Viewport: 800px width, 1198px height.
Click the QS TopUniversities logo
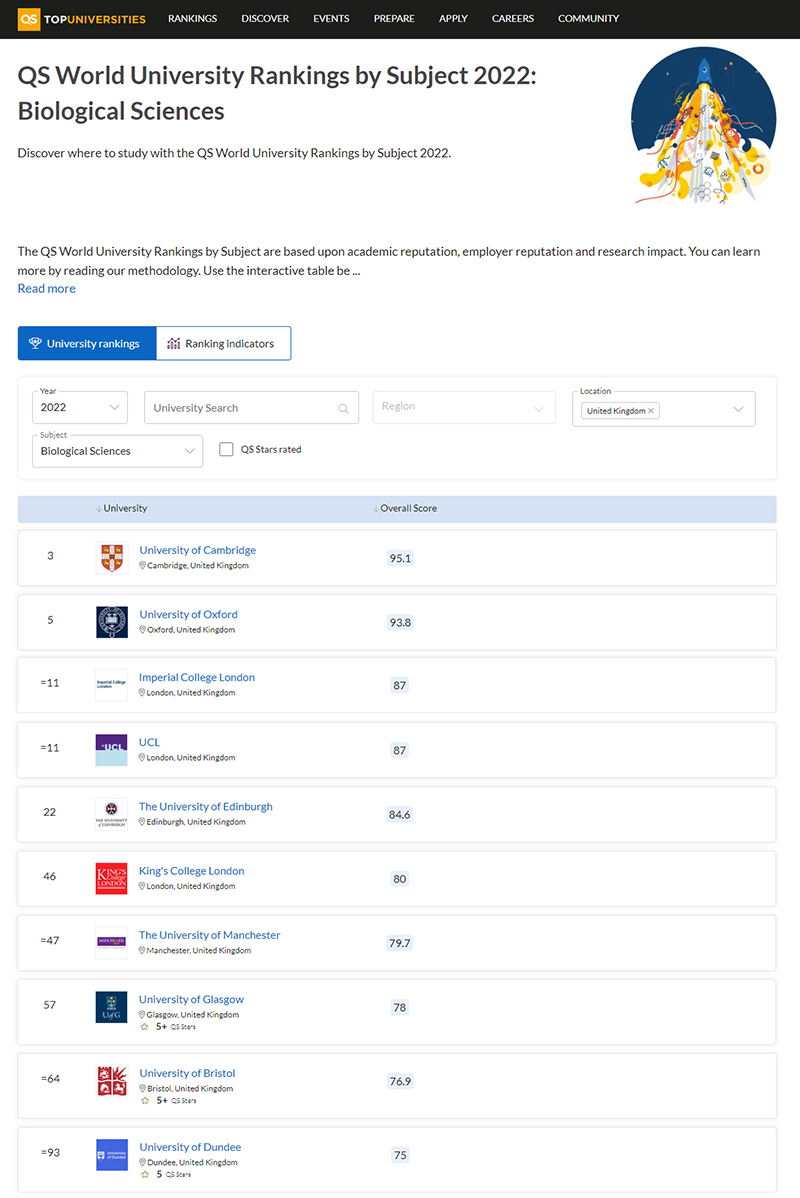[82, 18]
